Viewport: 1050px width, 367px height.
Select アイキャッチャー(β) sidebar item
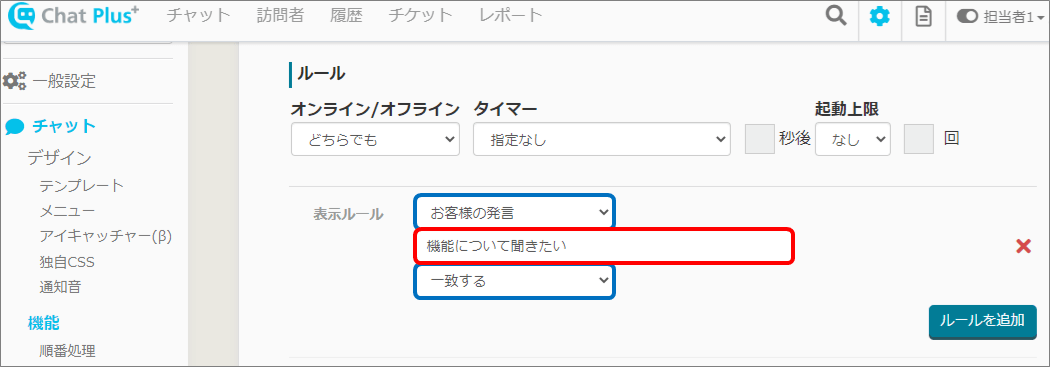(106, 236)
